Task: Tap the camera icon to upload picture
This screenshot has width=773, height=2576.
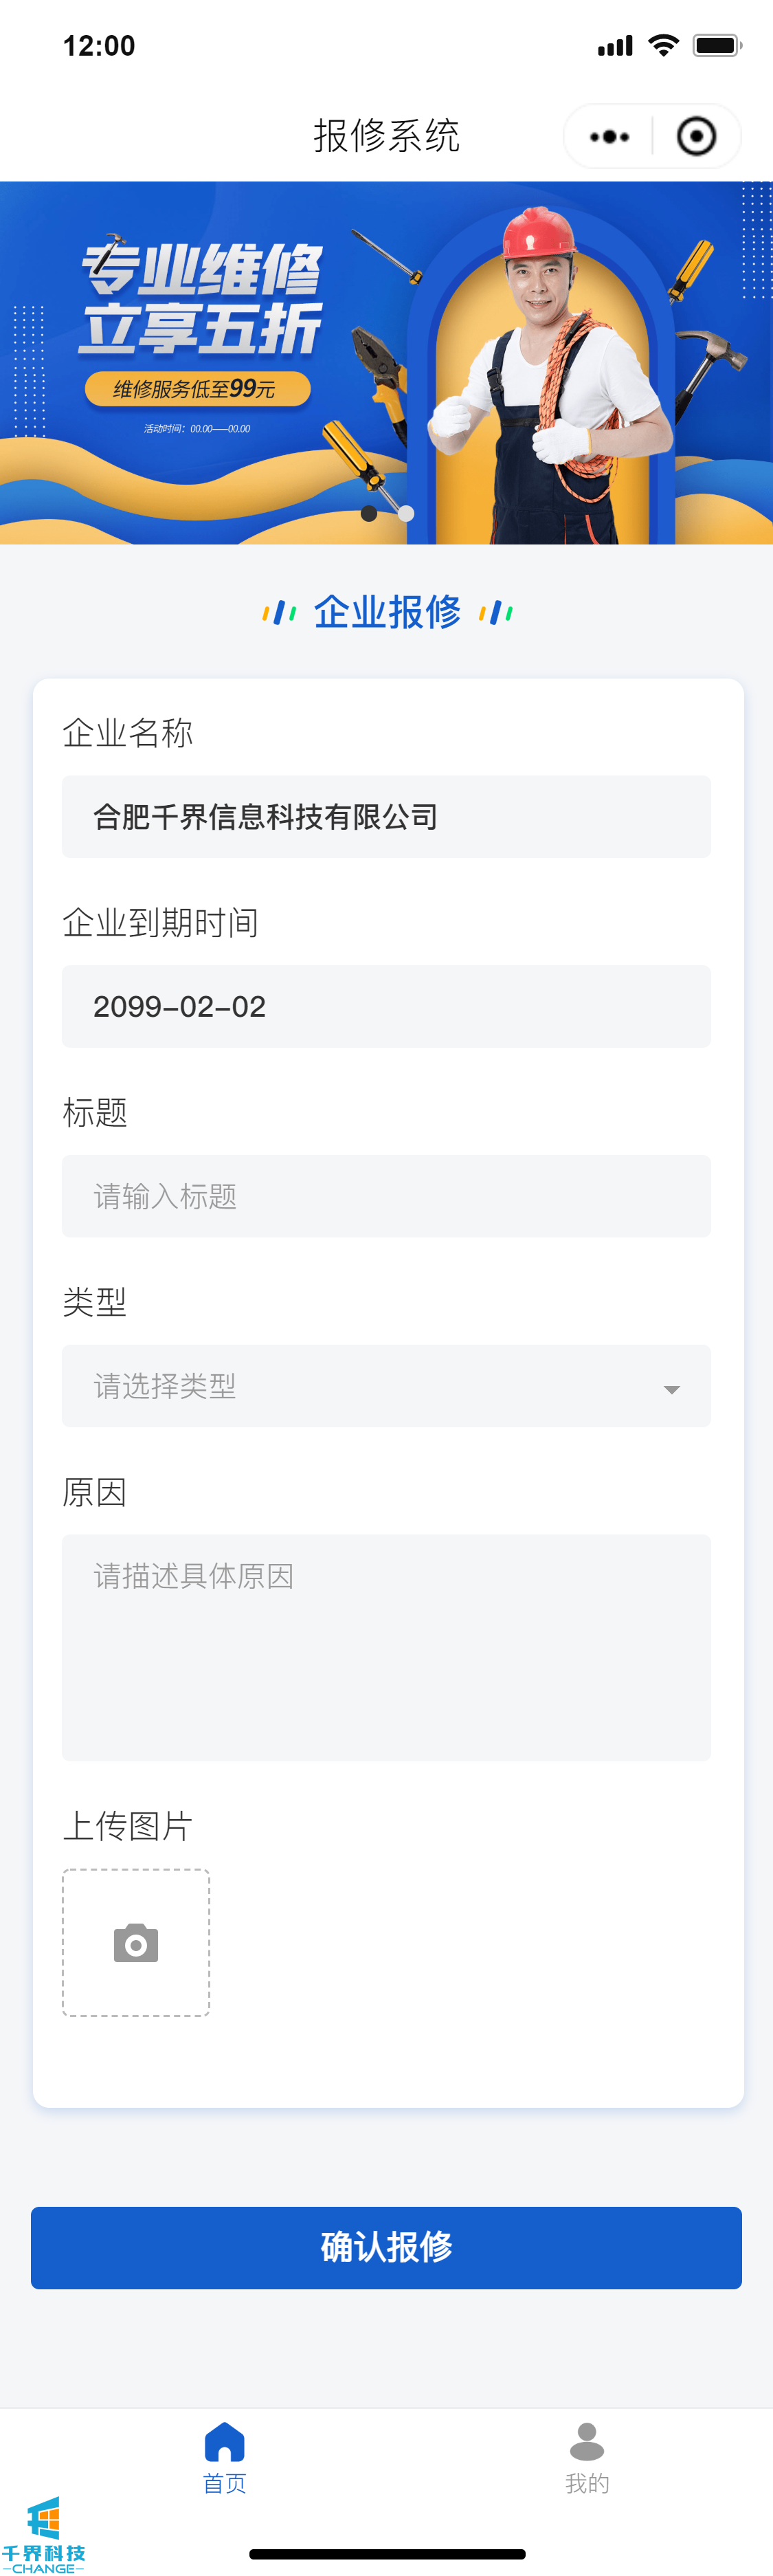Action: pos(136,1942)
